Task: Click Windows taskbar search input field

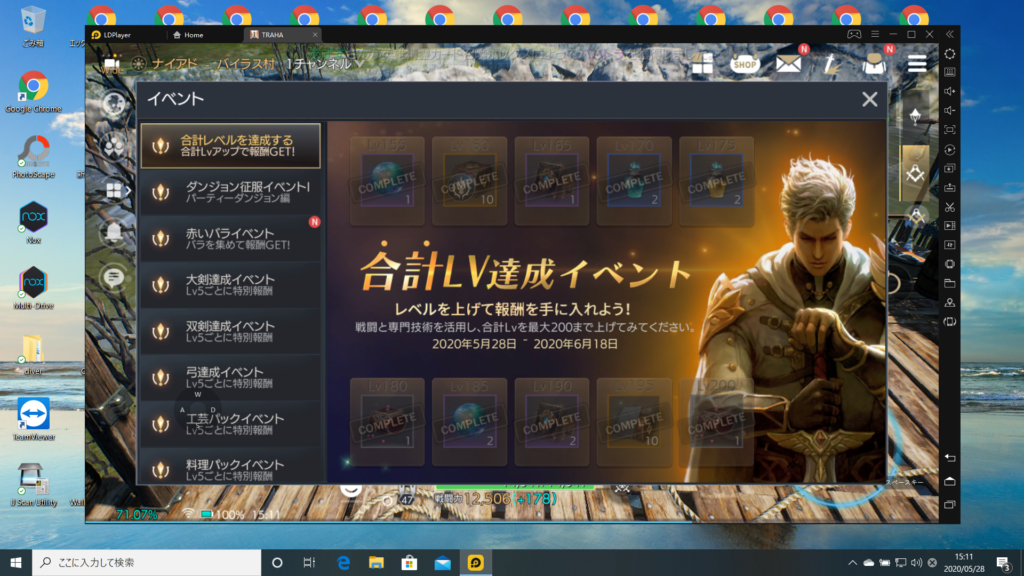Action: (x=145, y=562)
